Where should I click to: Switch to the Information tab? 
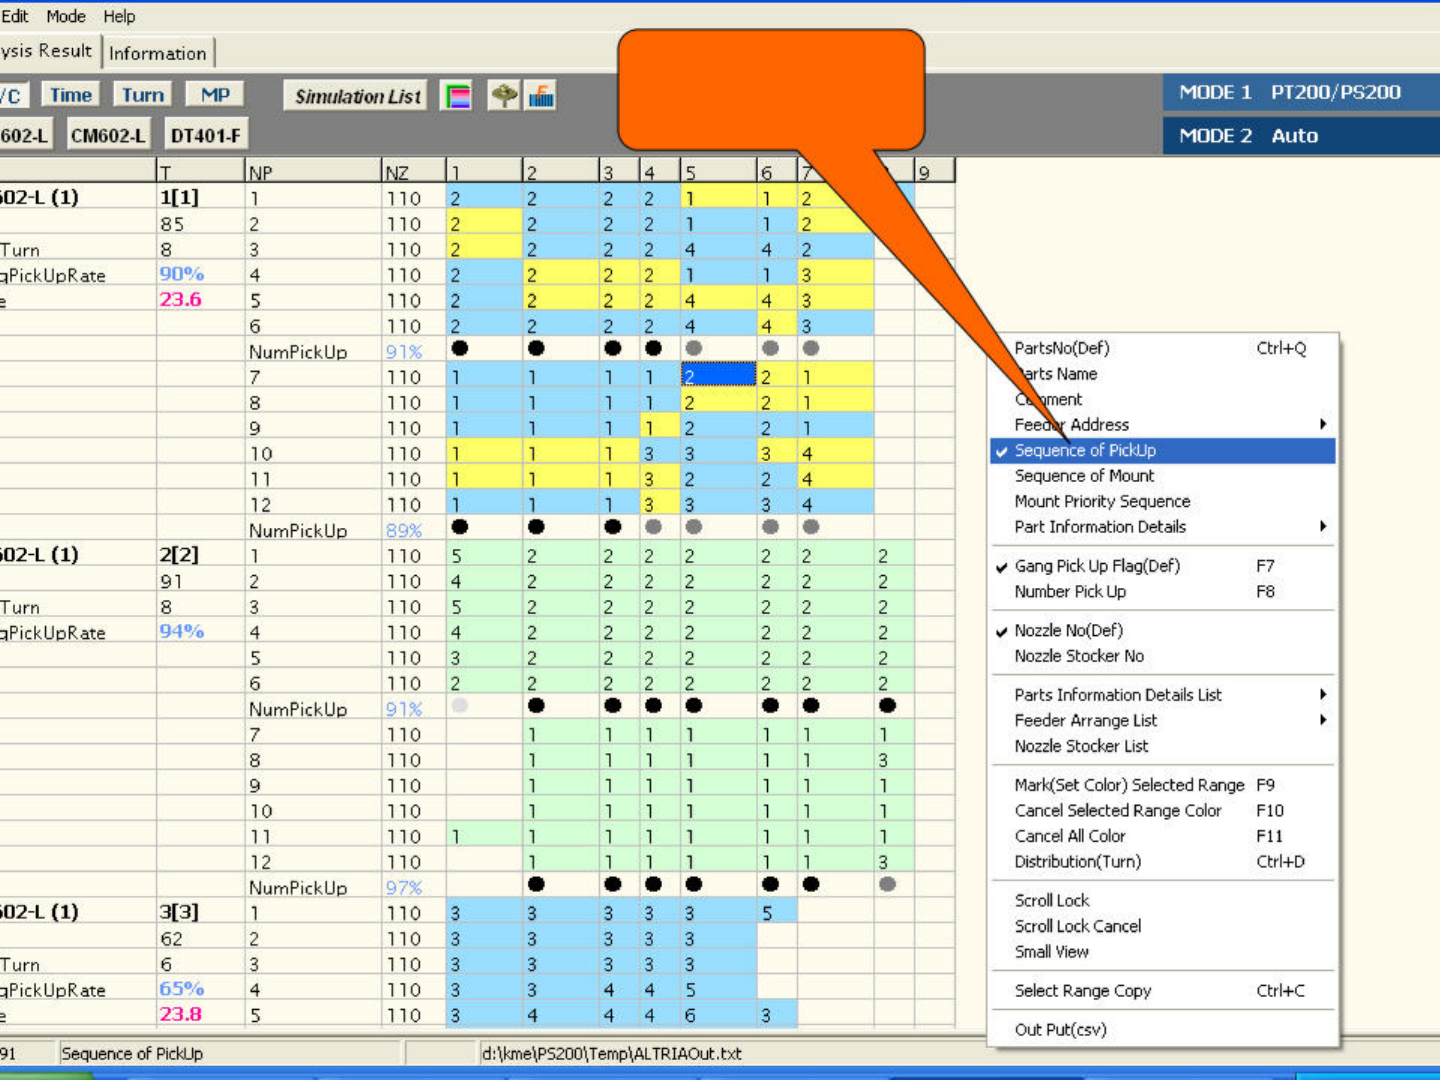click(x=158, y=53)
